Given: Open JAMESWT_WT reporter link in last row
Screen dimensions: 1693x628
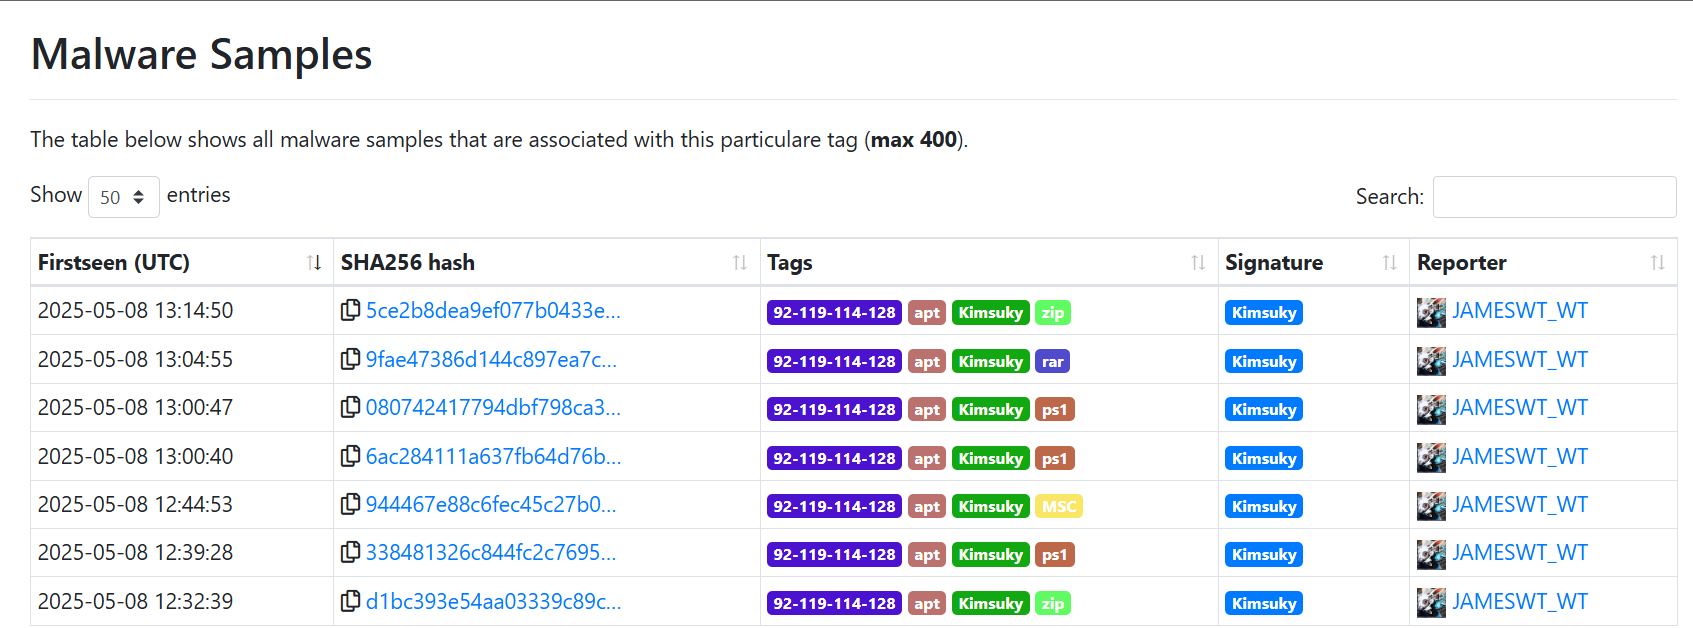Looking at the screenshot, I should pyautogui.click(x=1519, y=602).
